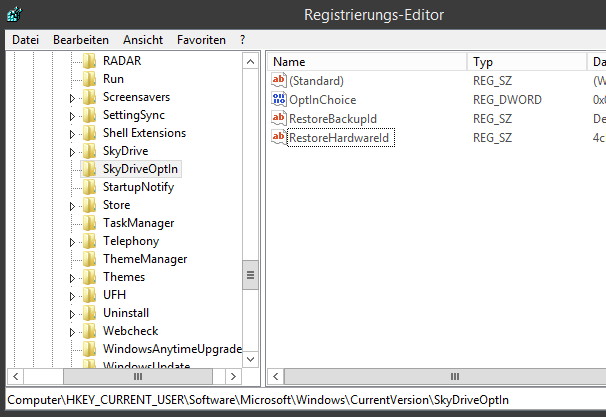This screenshot has height=417, width=606.
Task: Click the RestoreHardwareId string value icon
Action: pyautogui.click(x=279, y=137)
